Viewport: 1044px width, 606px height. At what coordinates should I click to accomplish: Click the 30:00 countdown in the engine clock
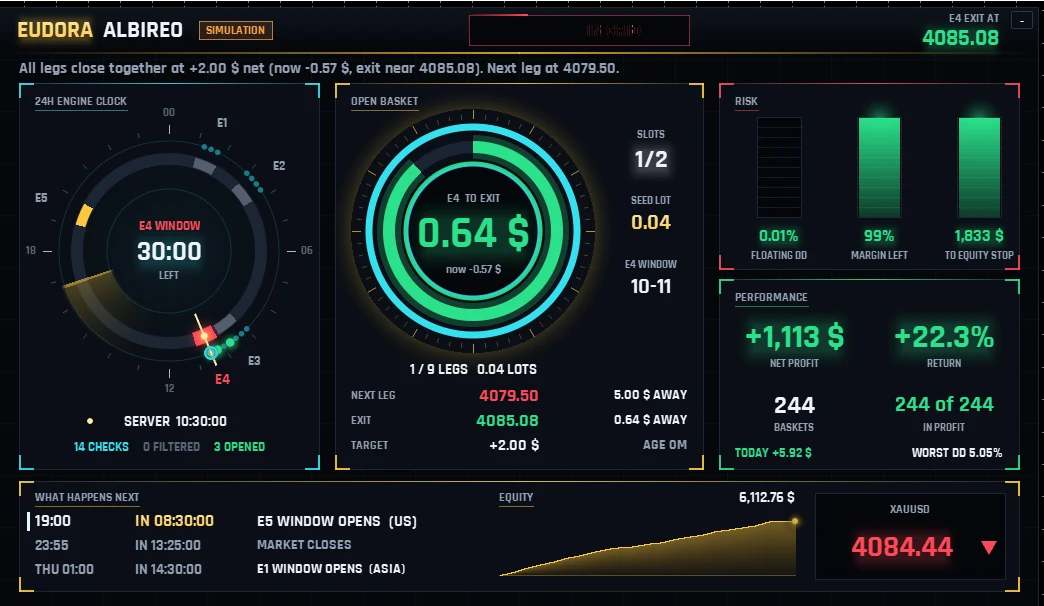click(x=169, y=251)
